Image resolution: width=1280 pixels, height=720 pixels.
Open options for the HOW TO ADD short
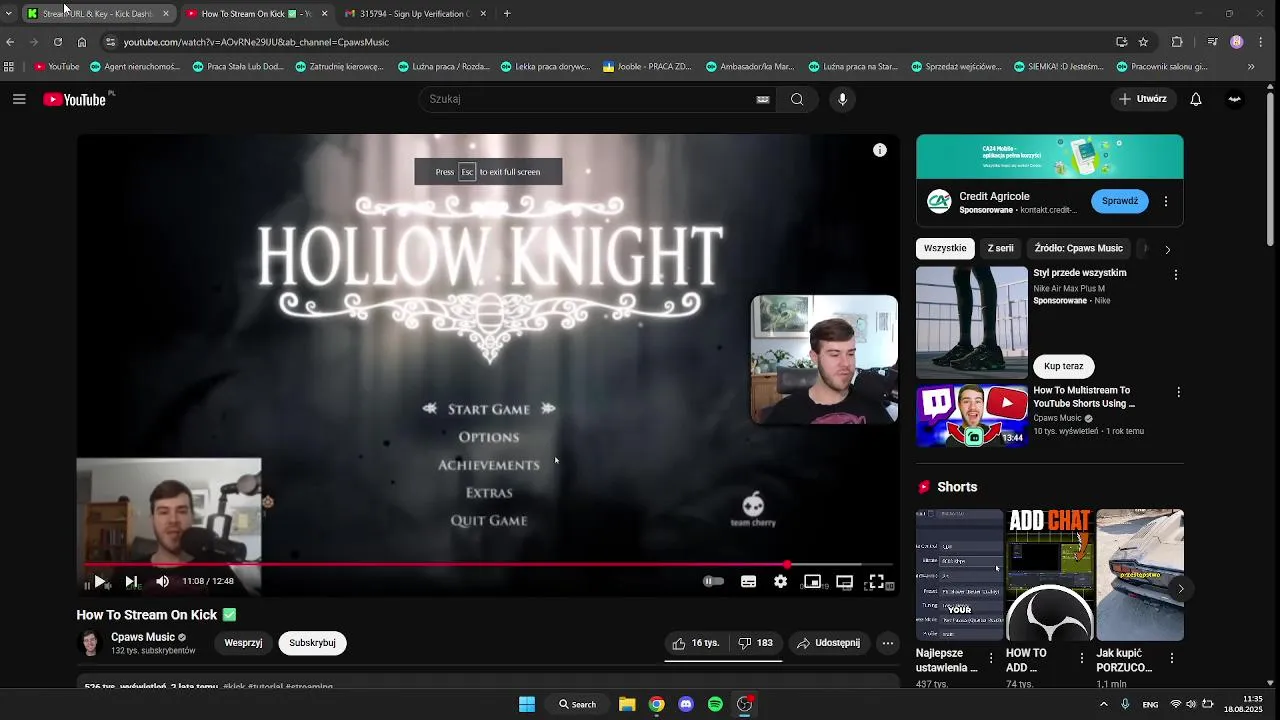(1081, 658)
